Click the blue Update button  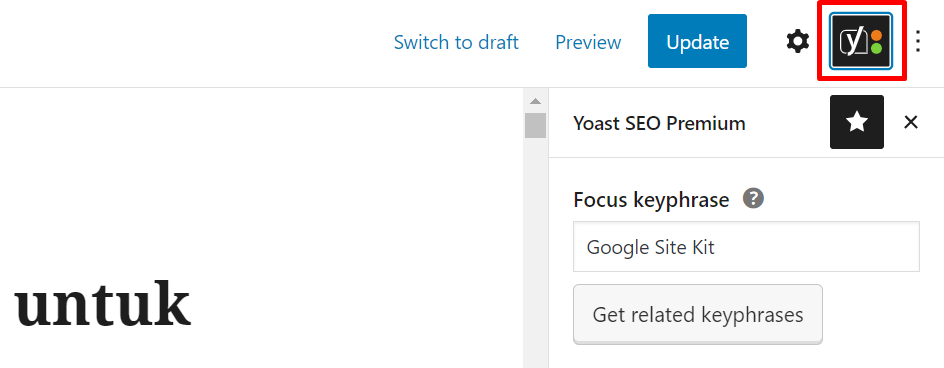pyautogui.click(x=697, y=41)
